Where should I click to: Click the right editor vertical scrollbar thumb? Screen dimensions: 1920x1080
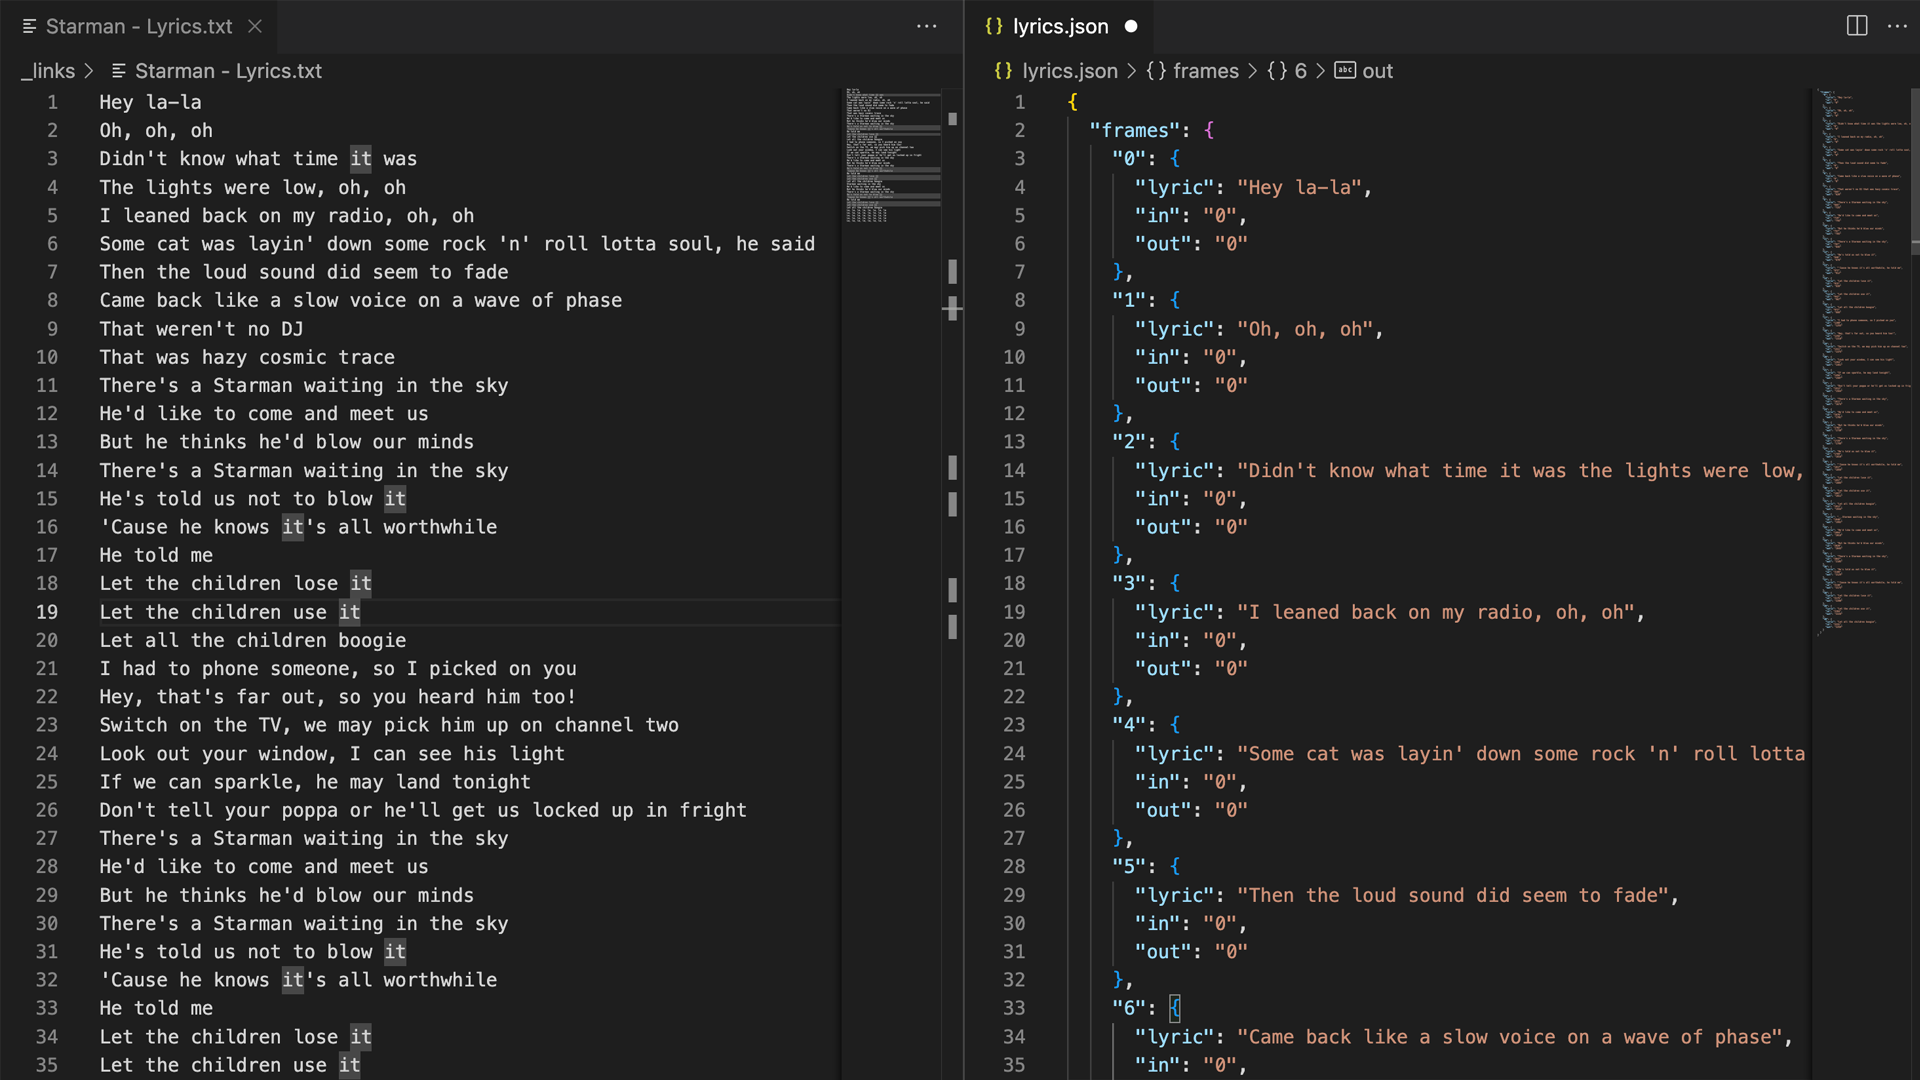point(1914,170)
